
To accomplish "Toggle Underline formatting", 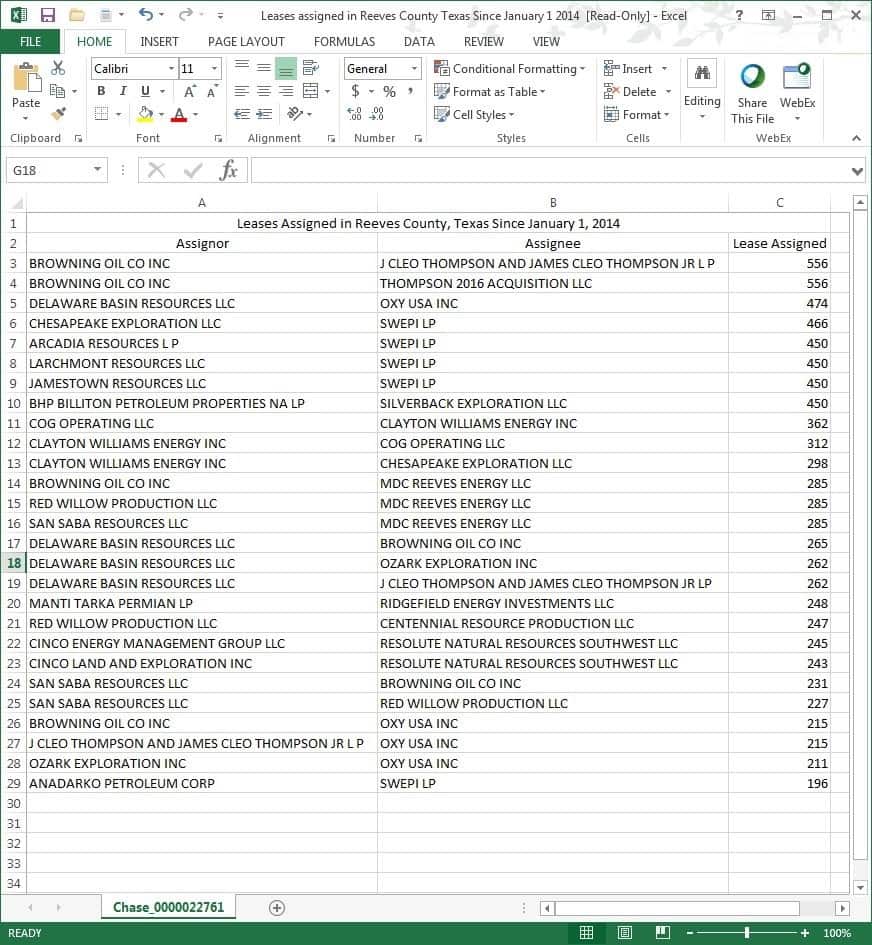I will 145,91.
